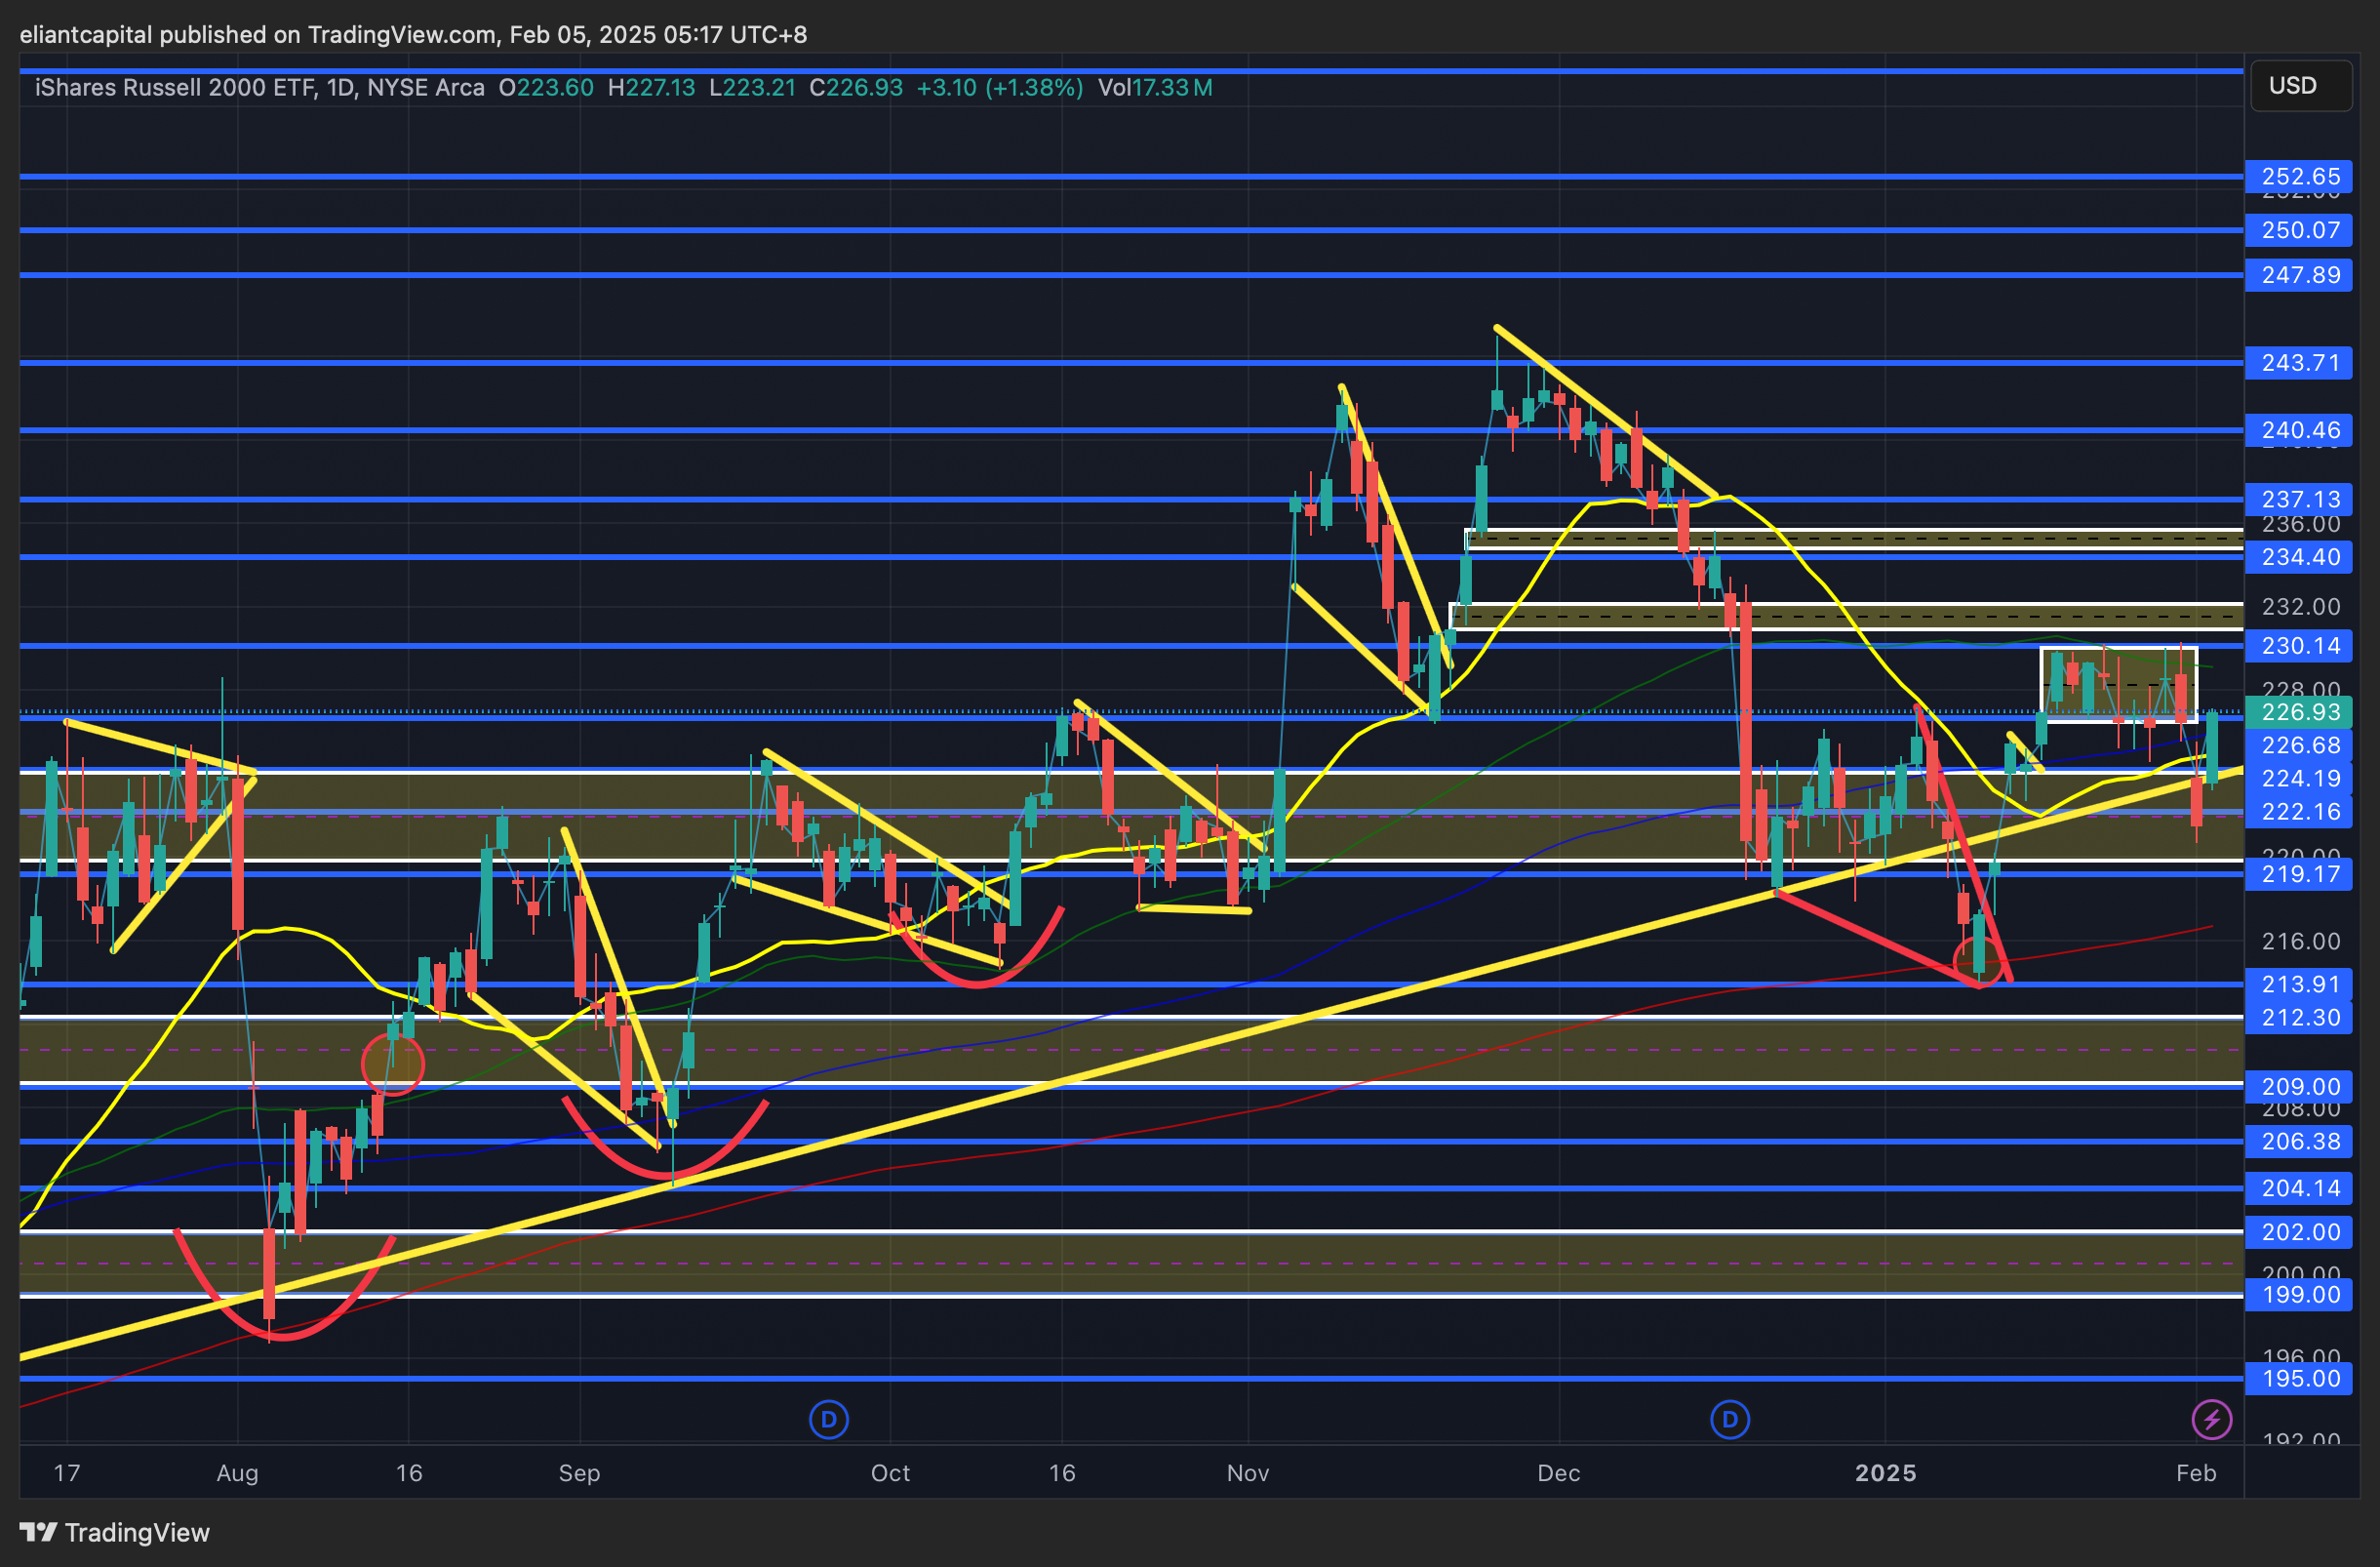Click the 2025 label on time axis
This screenshot has height=1567, width=2380.
[x=1885, y=1473]
